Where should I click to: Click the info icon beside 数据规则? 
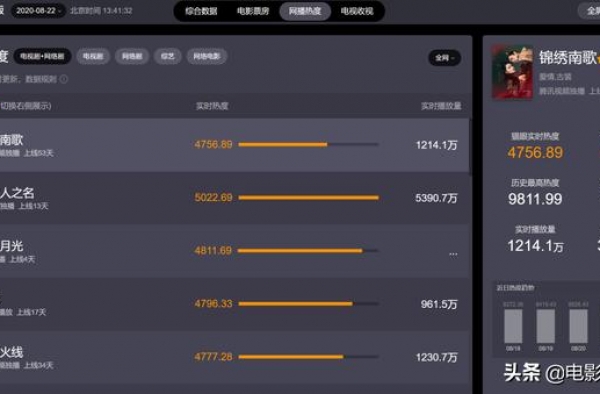coord(64,79)
